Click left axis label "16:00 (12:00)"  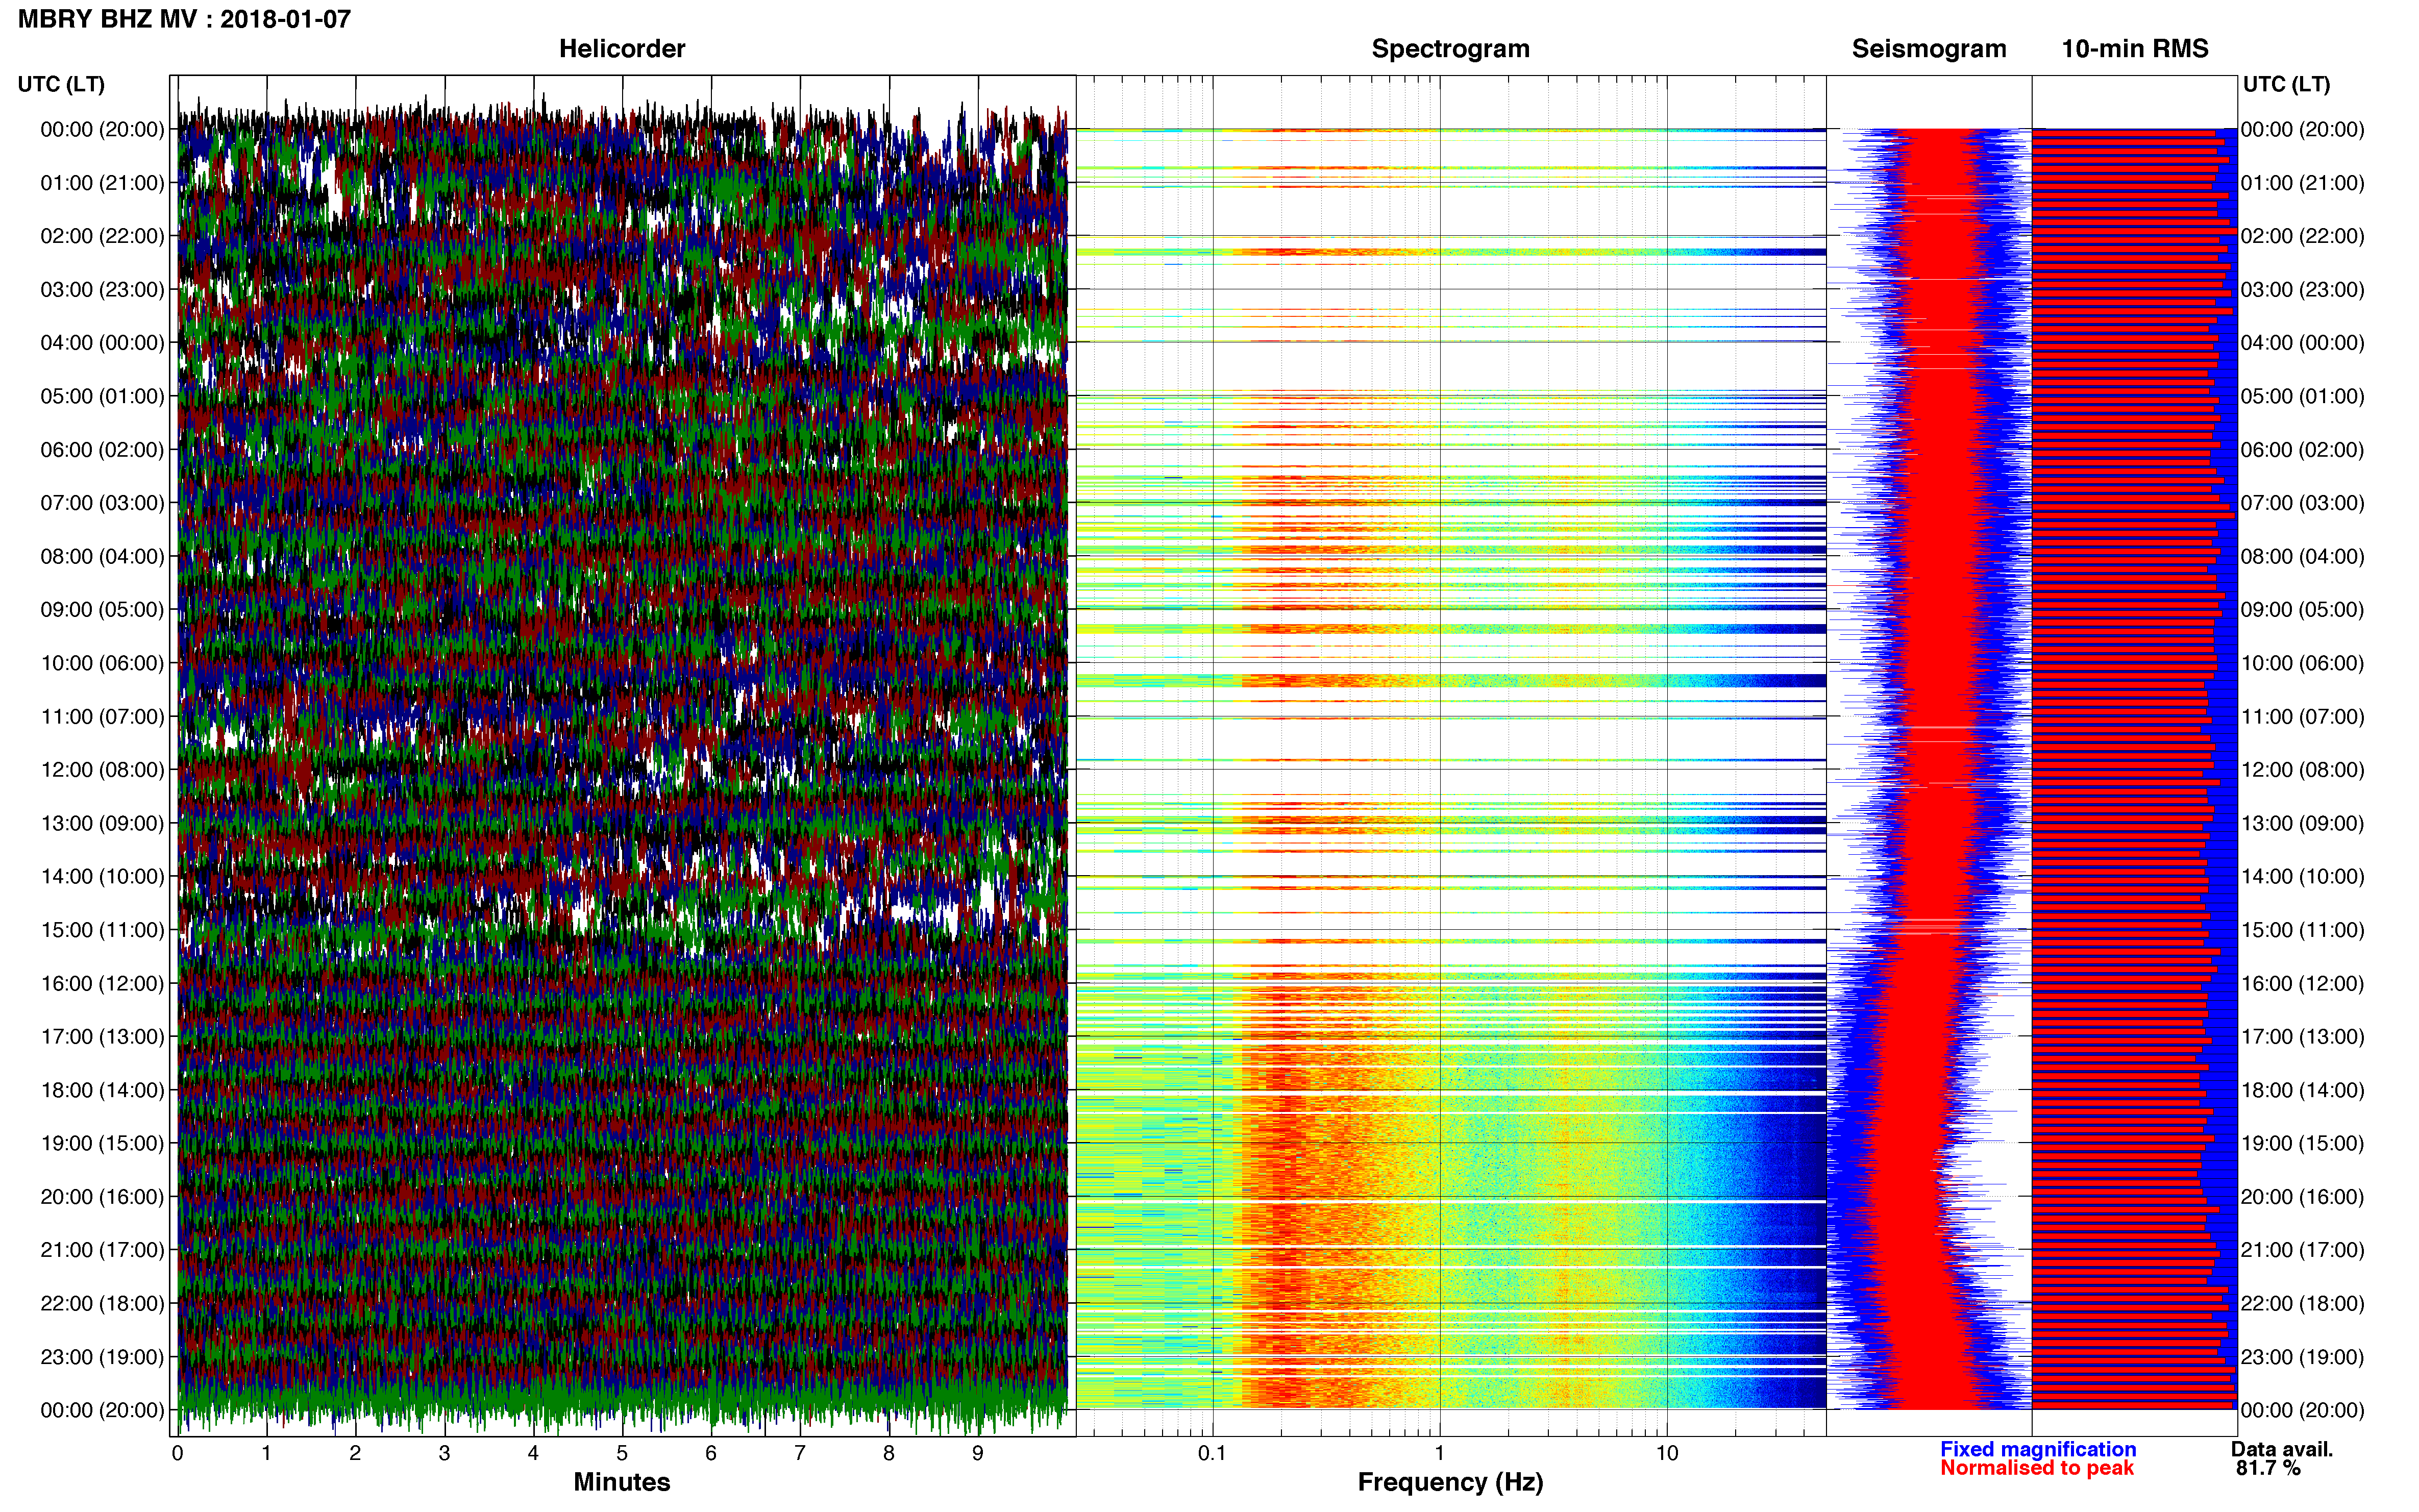click(102, 983)
